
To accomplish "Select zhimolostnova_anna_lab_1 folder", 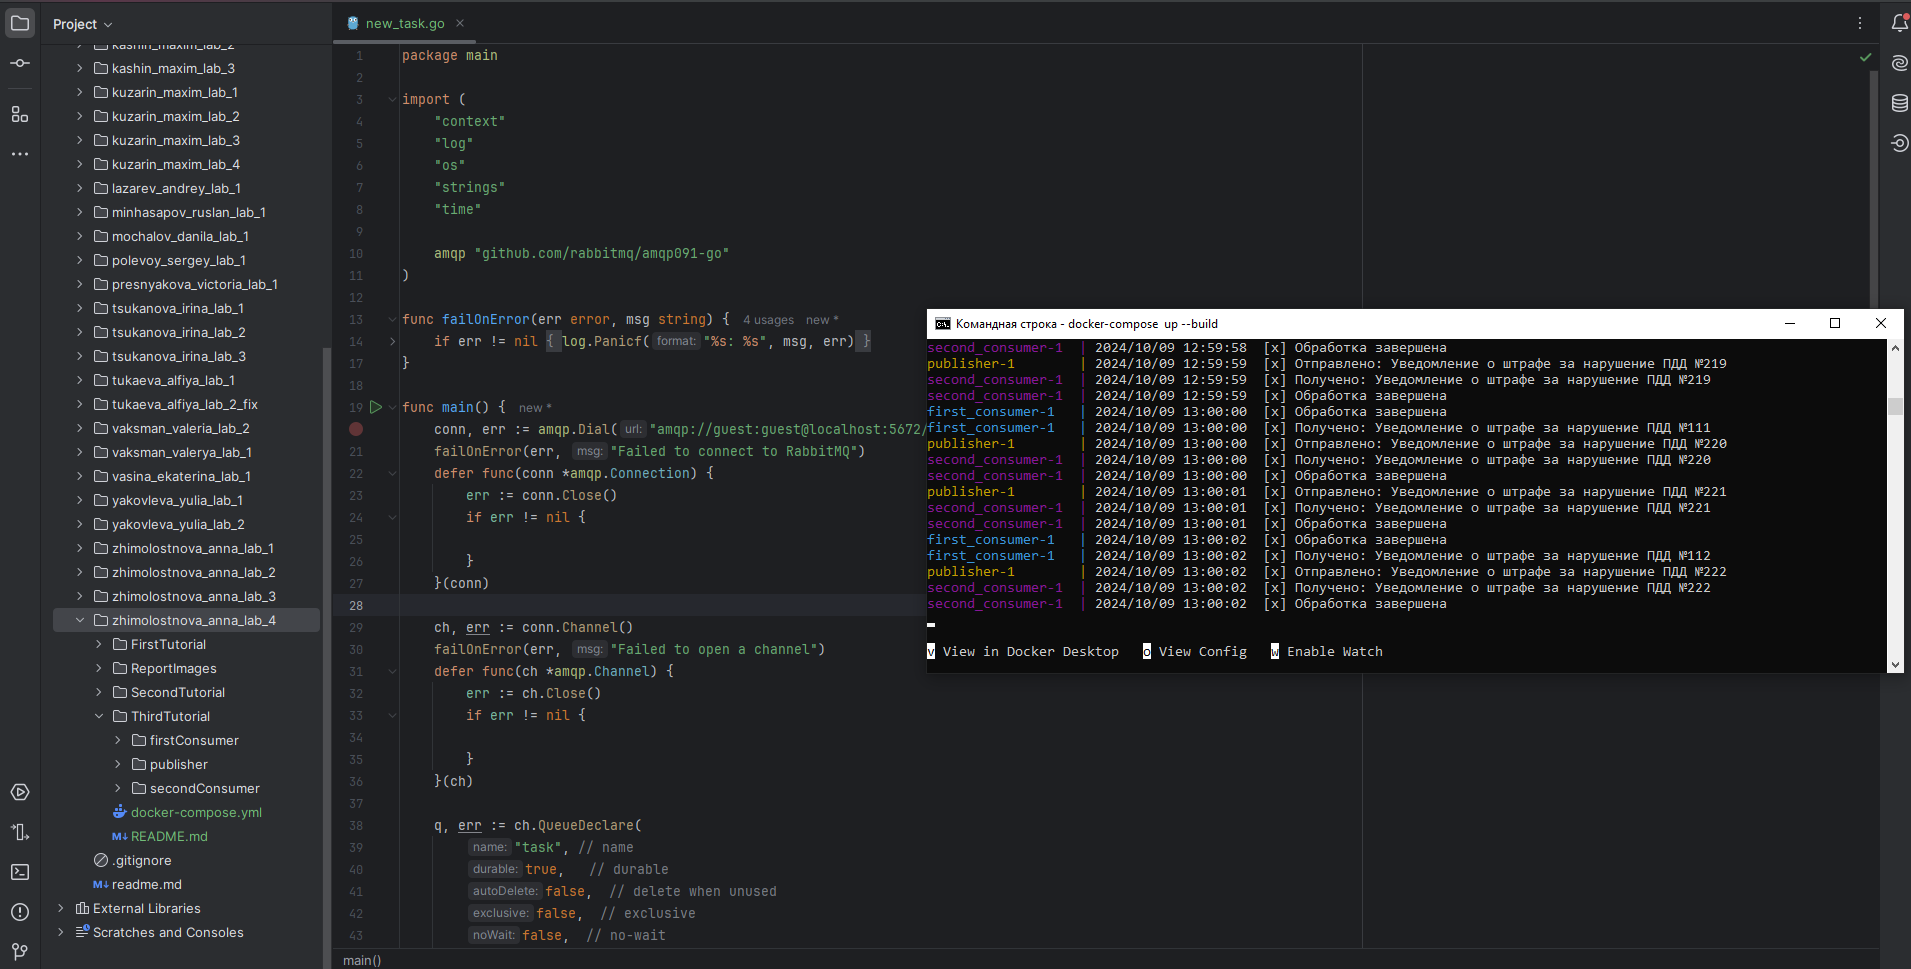I will click(186, 548).
